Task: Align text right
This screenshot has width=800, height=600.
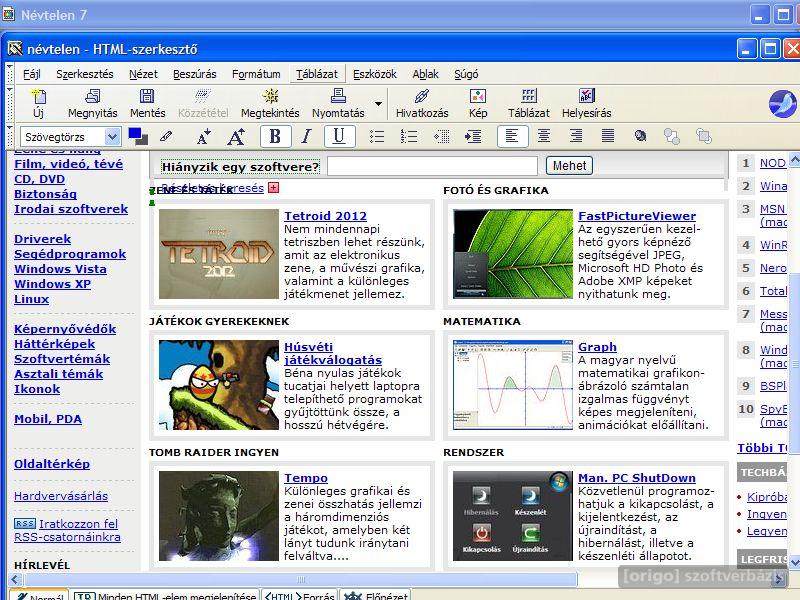Action: click(576, 136)
